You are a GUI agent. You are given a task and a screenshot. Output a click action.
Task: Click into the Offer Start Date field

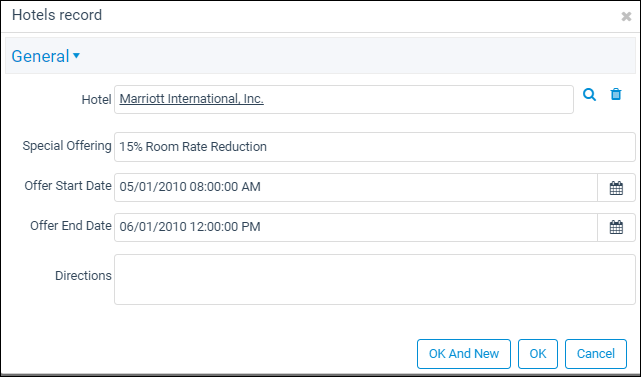pos(356,188)
